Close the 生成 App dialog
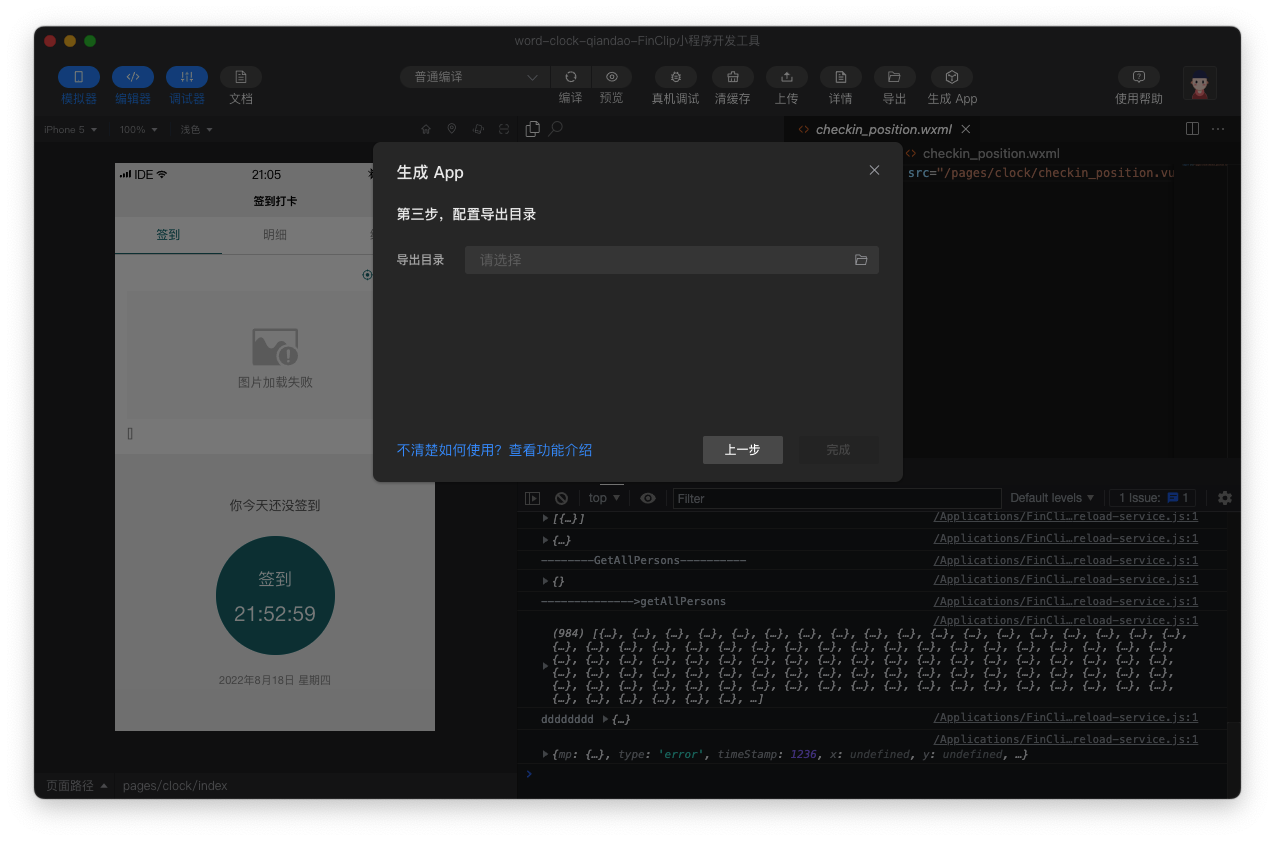1275x841 pixels. 874,171
